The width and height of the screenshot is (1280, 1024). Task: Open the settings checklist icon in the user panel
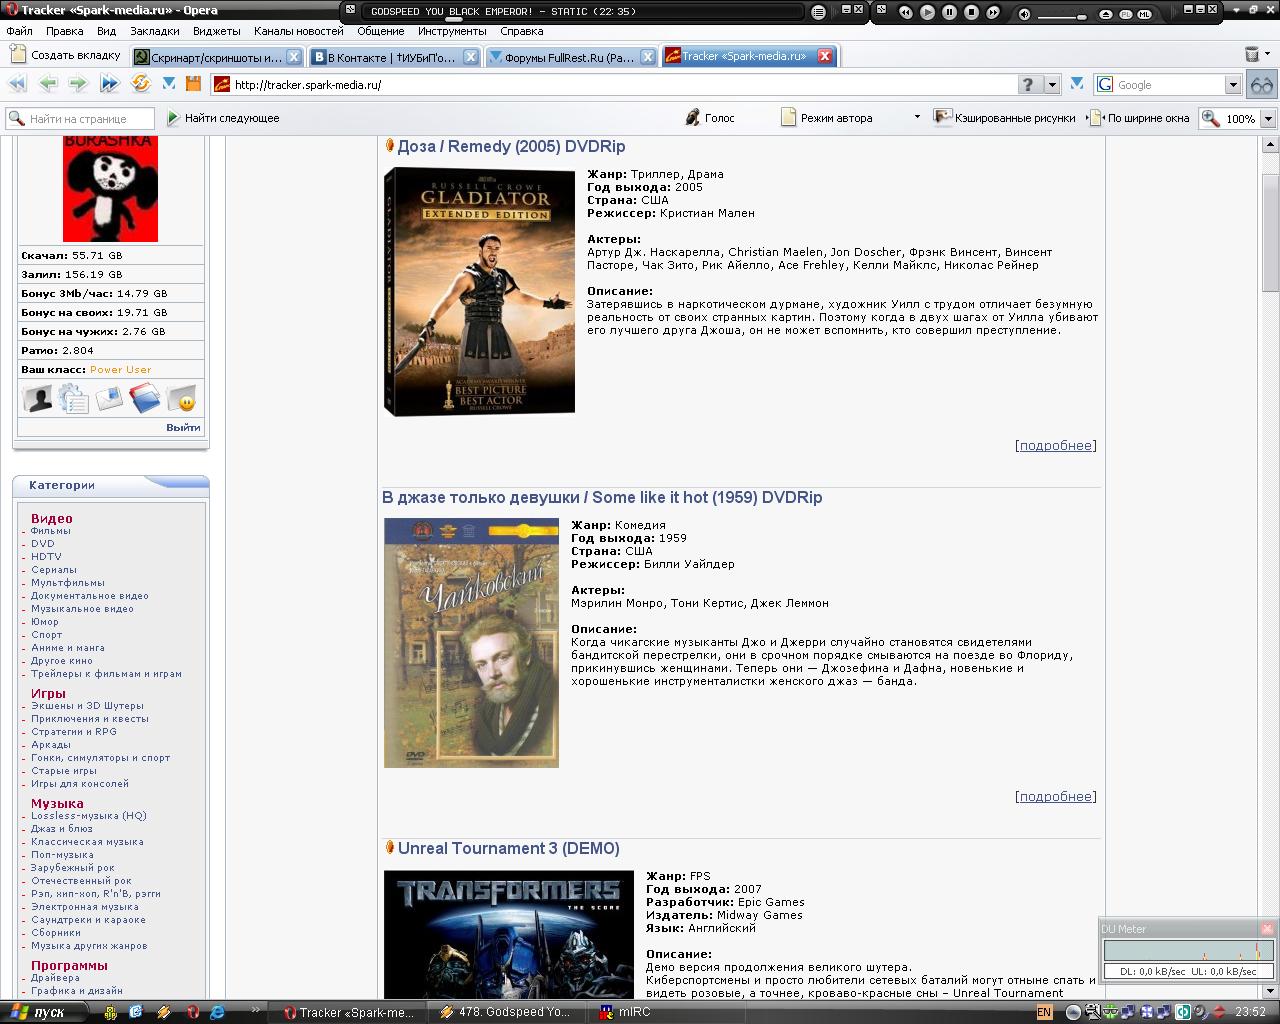coord(74,399)
